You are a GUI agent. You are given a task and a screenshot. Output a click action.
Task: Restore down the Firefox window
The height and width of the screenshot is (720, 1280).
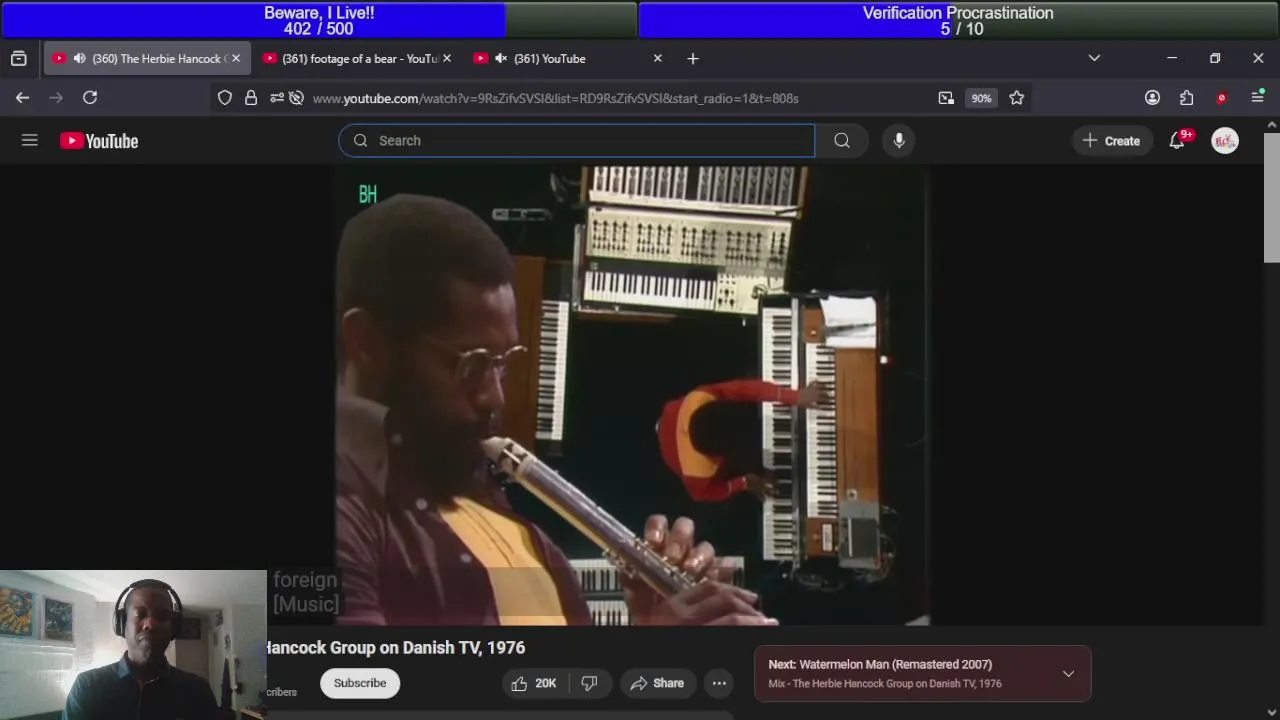(x=1215, y=58)
